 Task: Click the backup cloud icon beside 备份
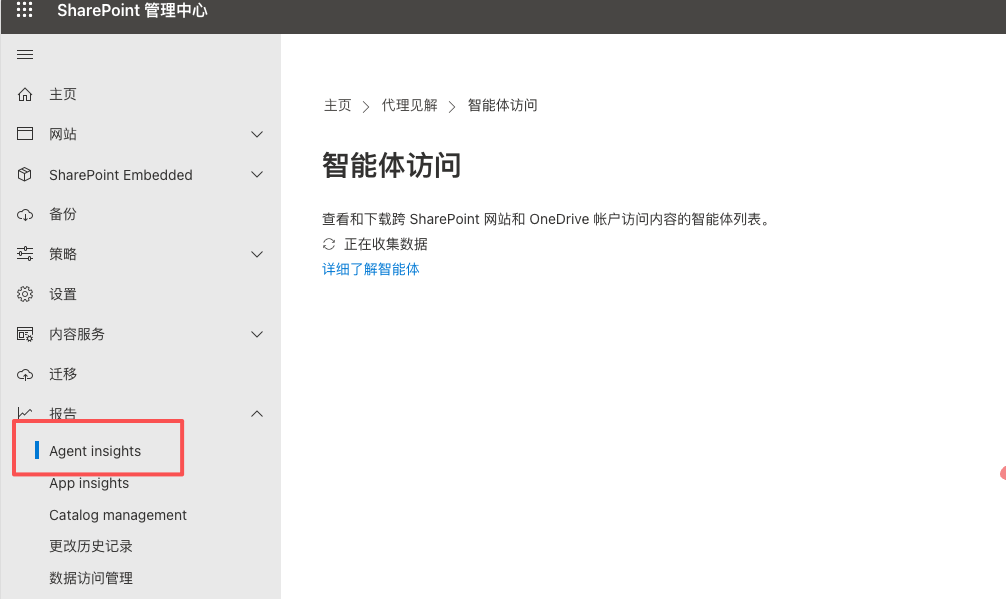(25, 214)
